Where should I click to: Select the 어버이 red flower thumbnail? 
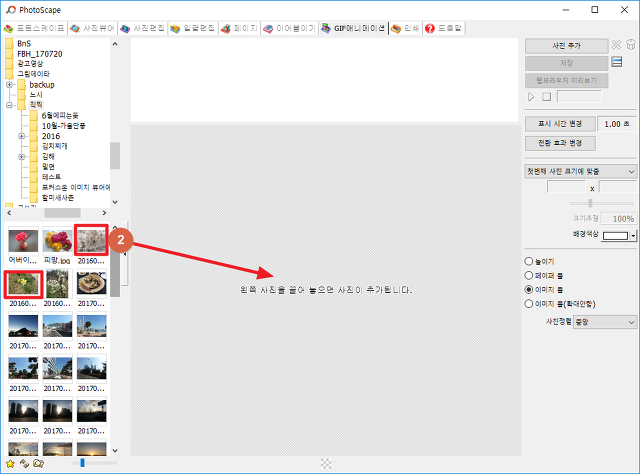coord(23,240)
